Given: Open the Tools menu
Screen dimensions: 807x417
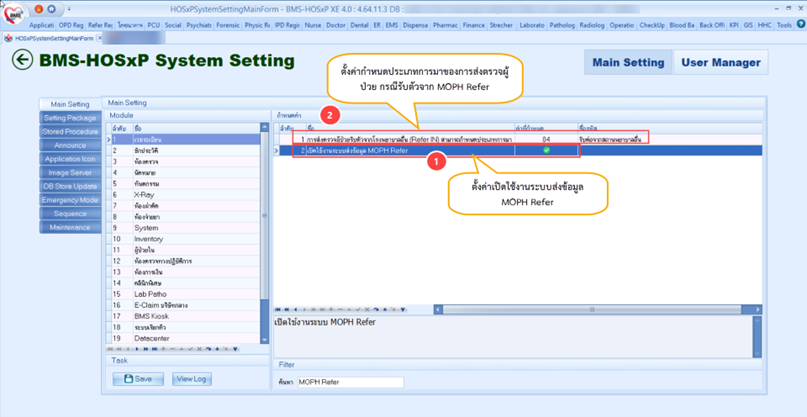Looking at the screenshot, I should coord(784,25).
